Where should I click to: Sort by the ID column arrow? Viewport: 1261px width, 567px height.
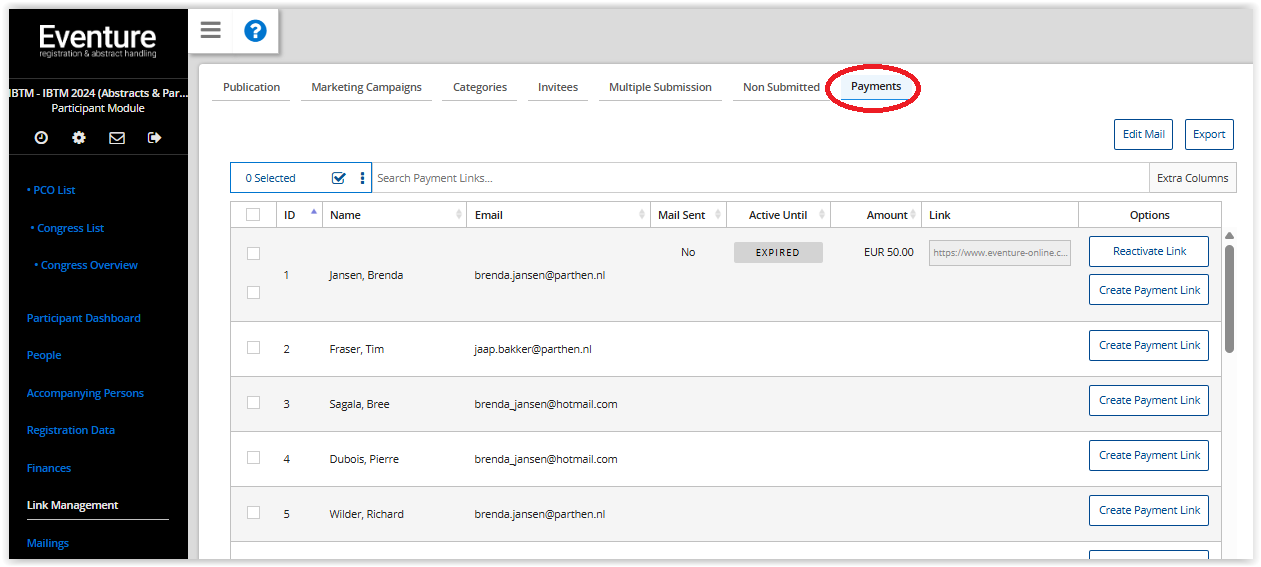coord(314,212)
